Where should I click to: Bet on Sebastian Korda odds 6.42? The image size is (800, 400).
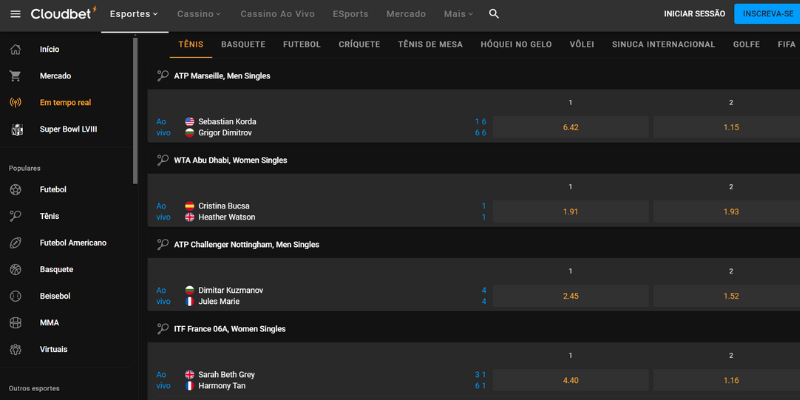click(570, 127)
